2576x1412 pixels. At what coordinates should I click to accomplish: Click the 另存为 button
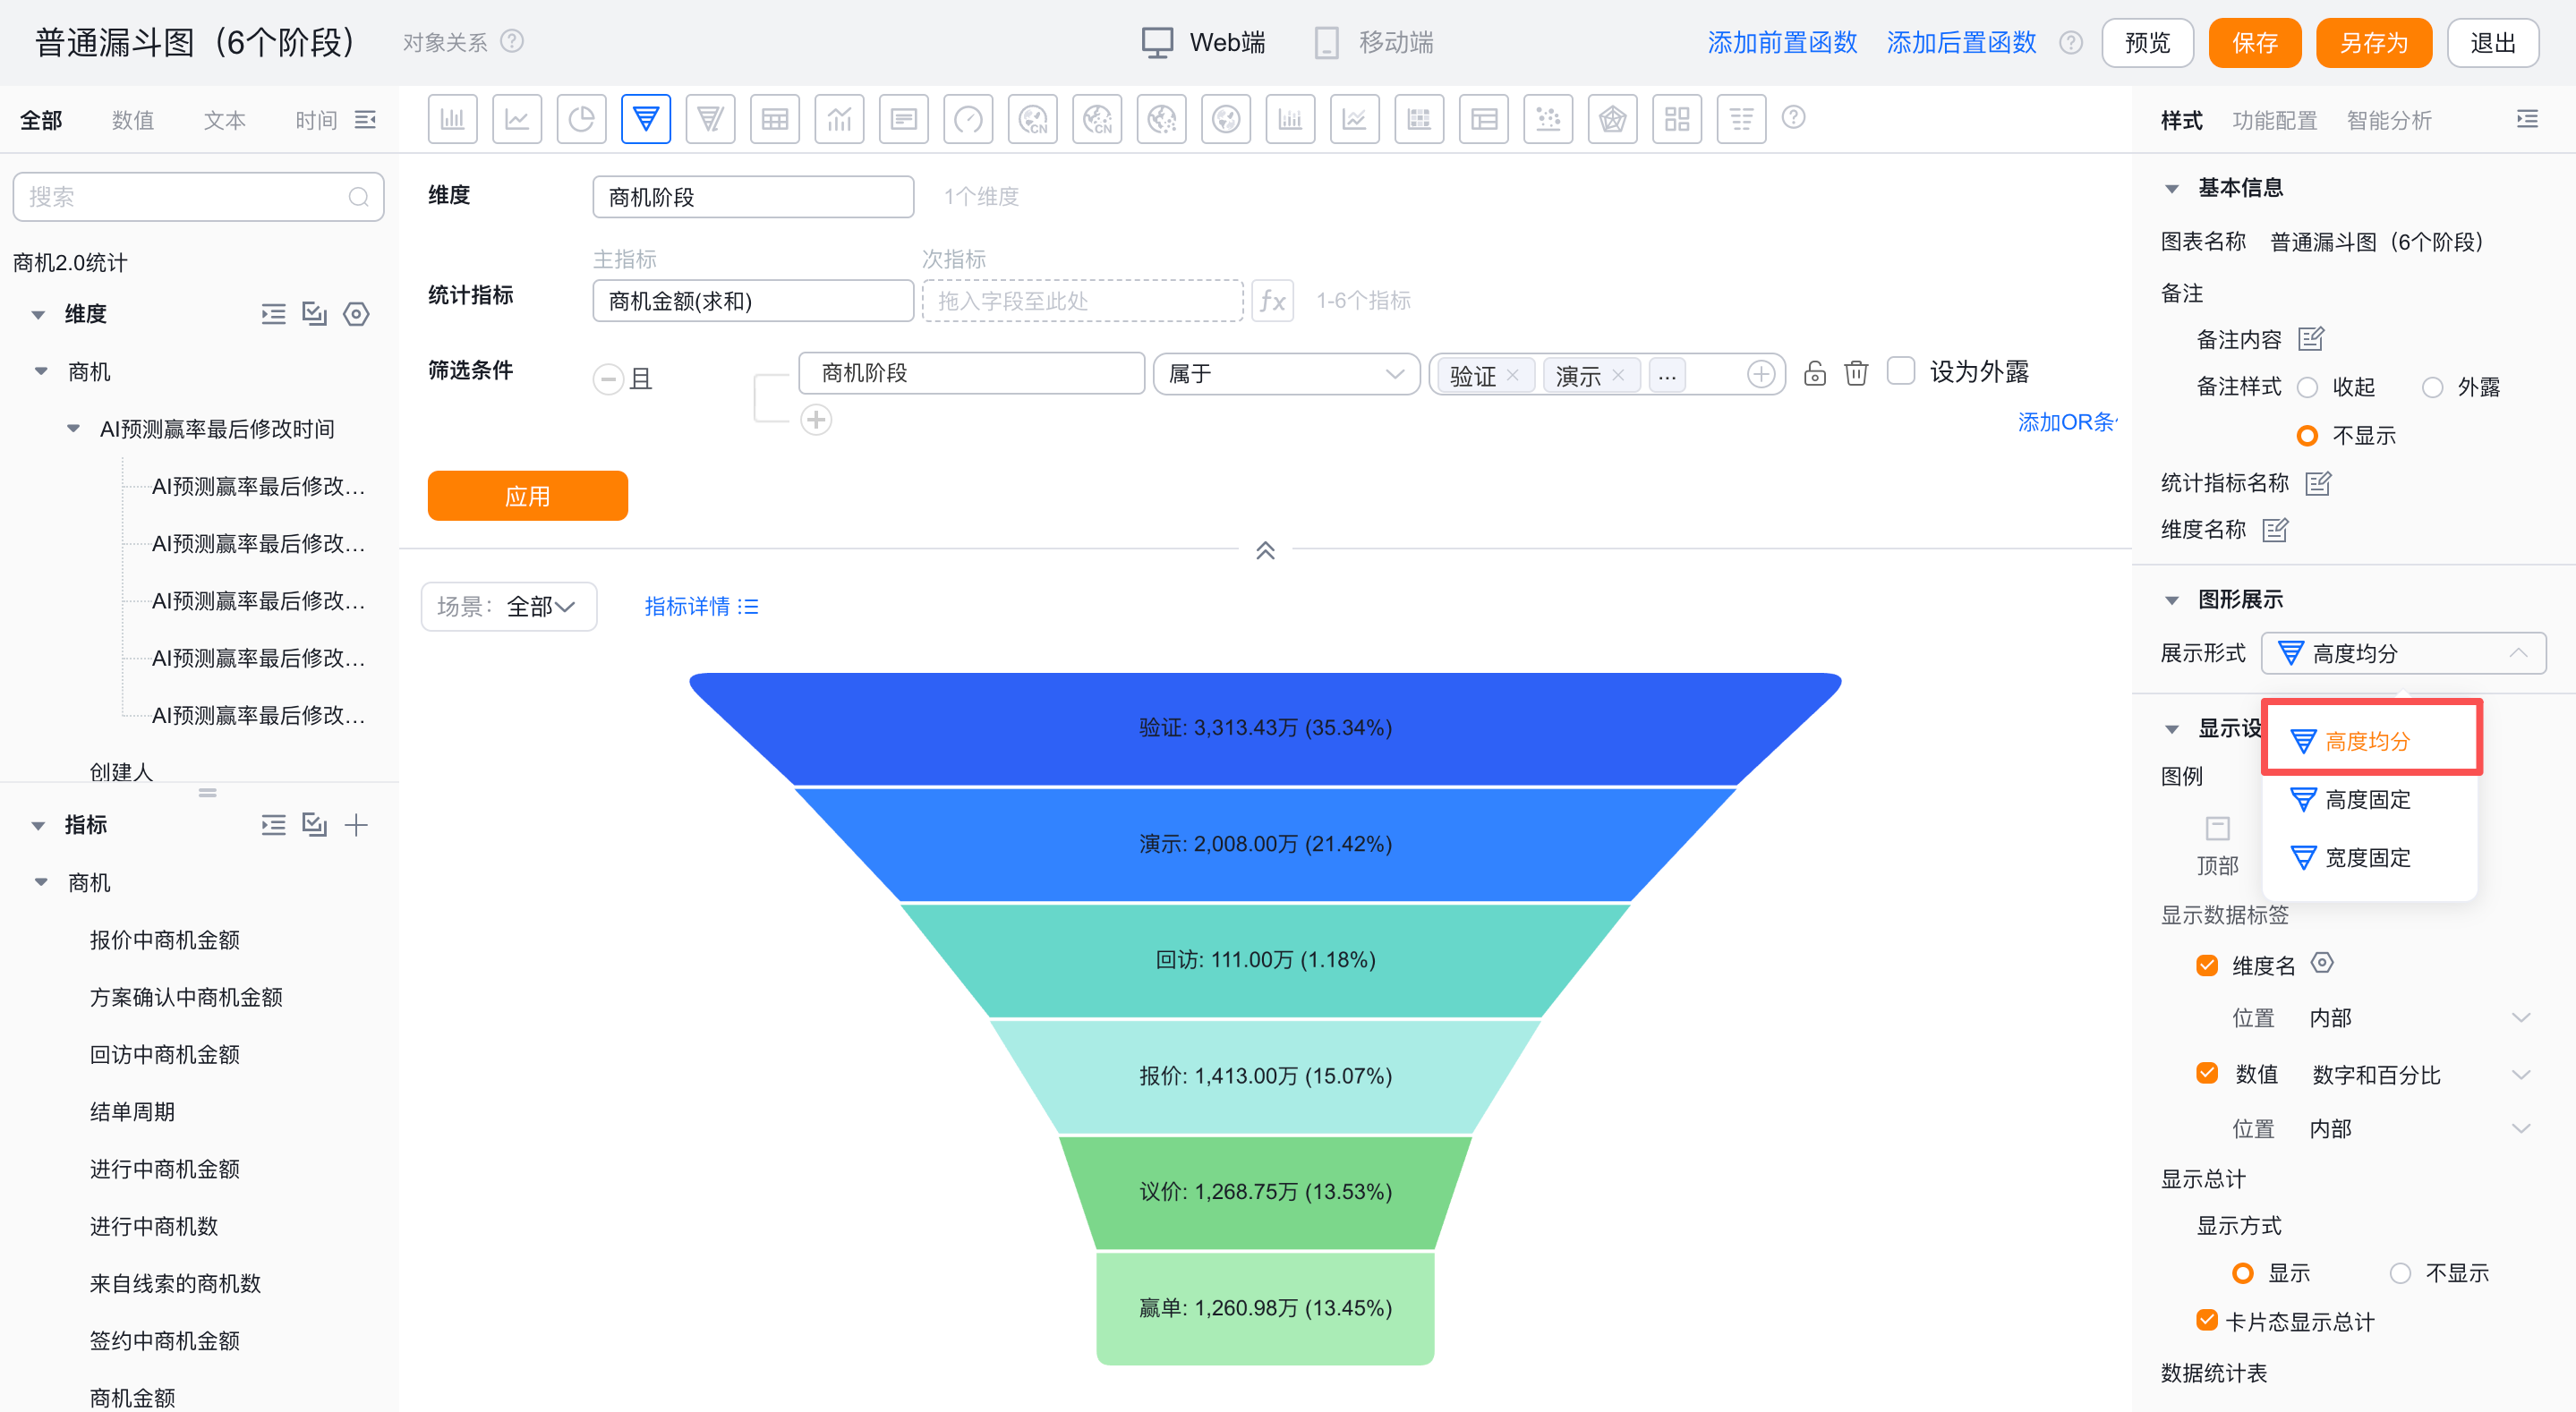click(2373, 43)
